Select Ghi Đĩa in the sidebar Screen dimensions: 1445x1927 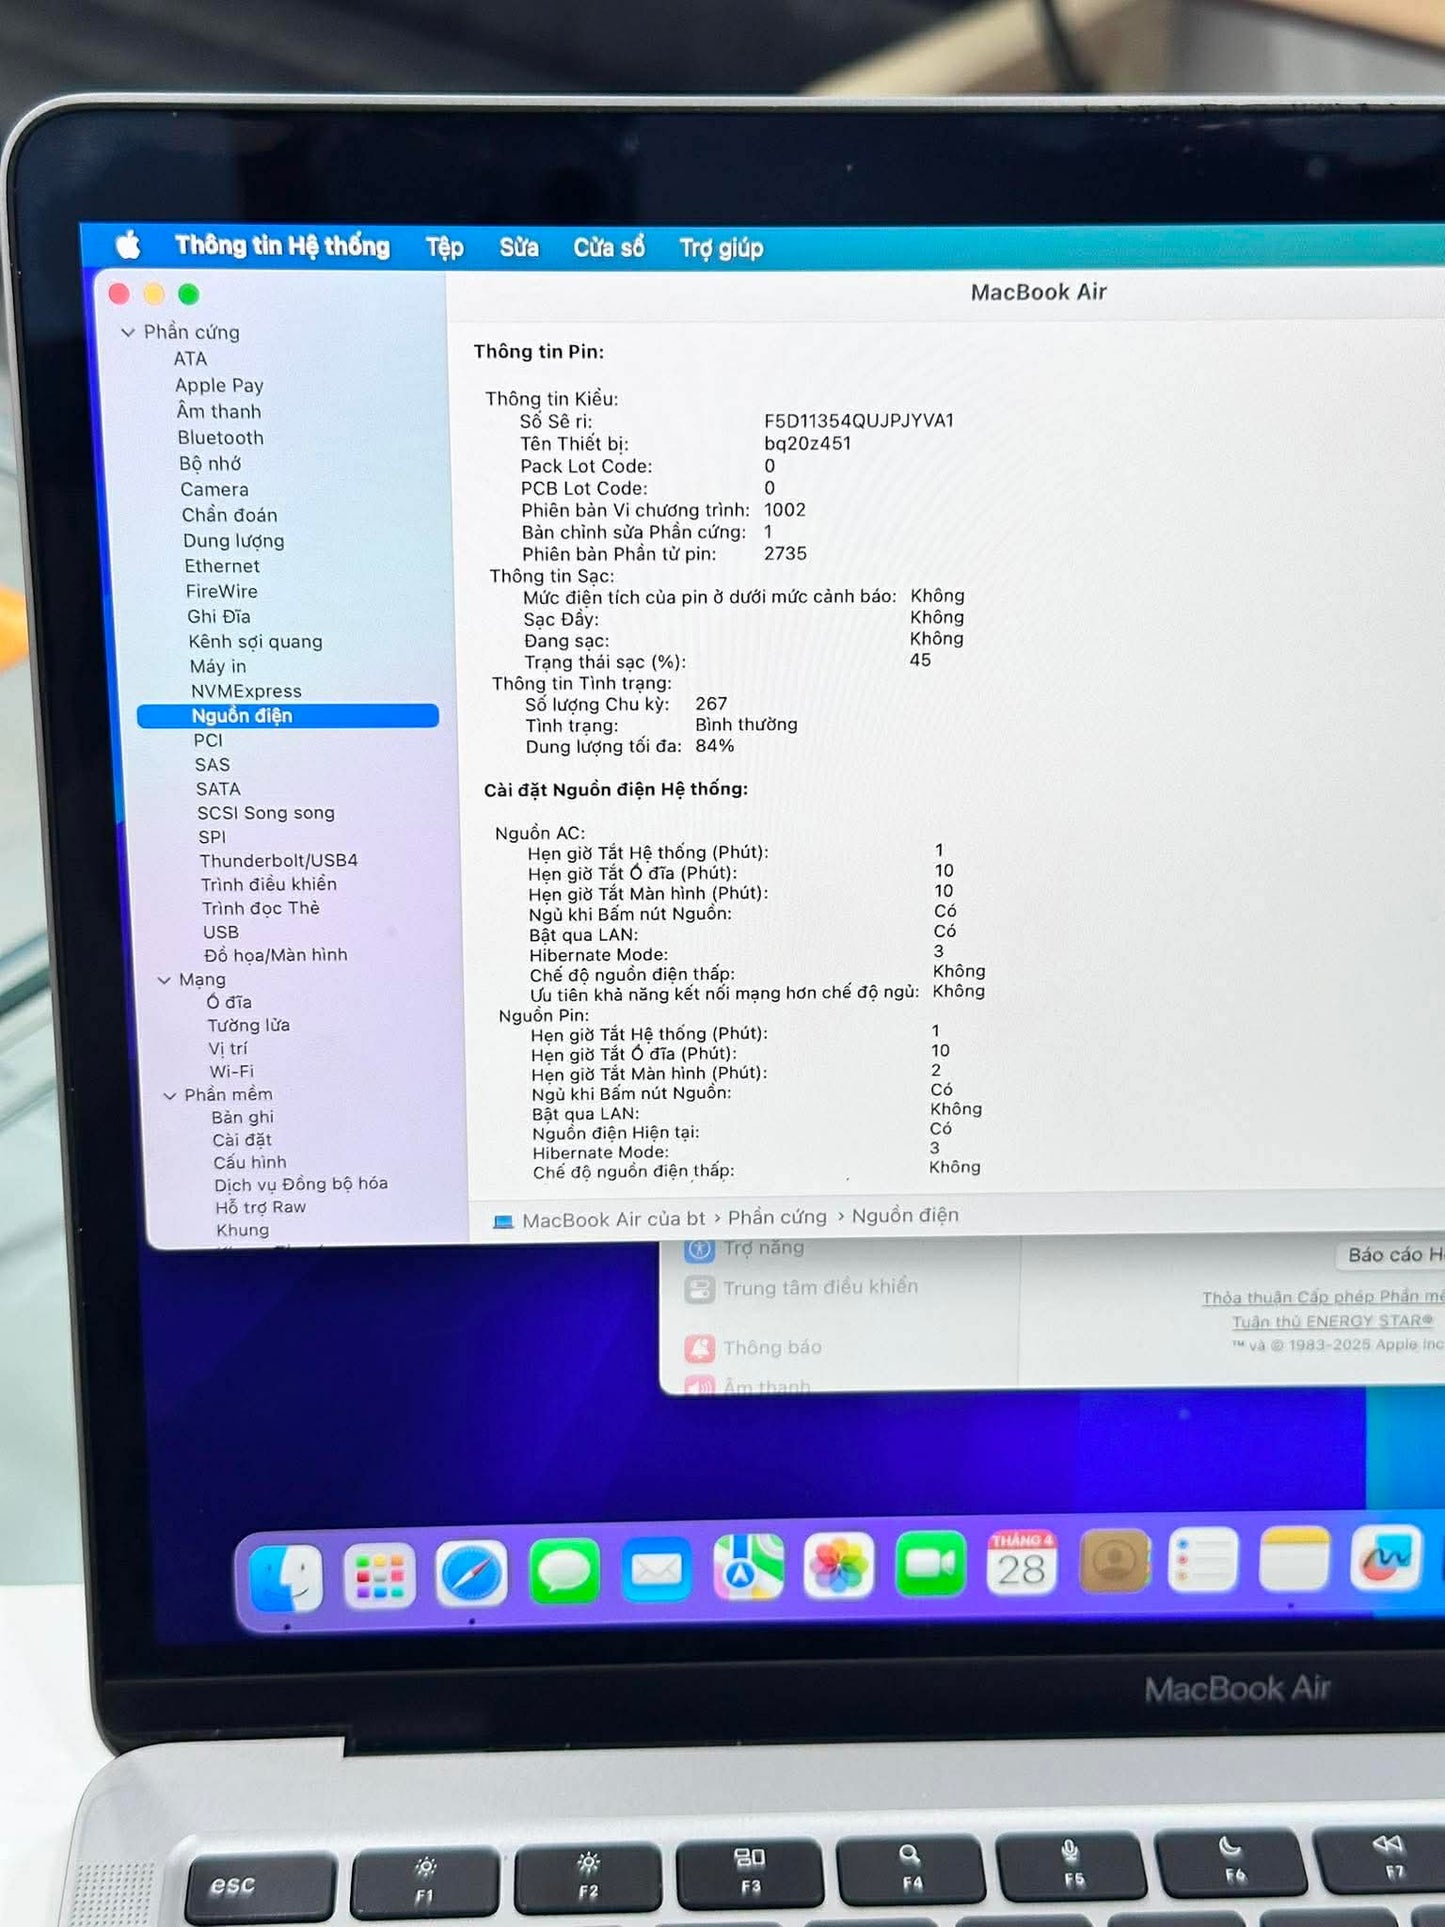(x=218, y=616)
